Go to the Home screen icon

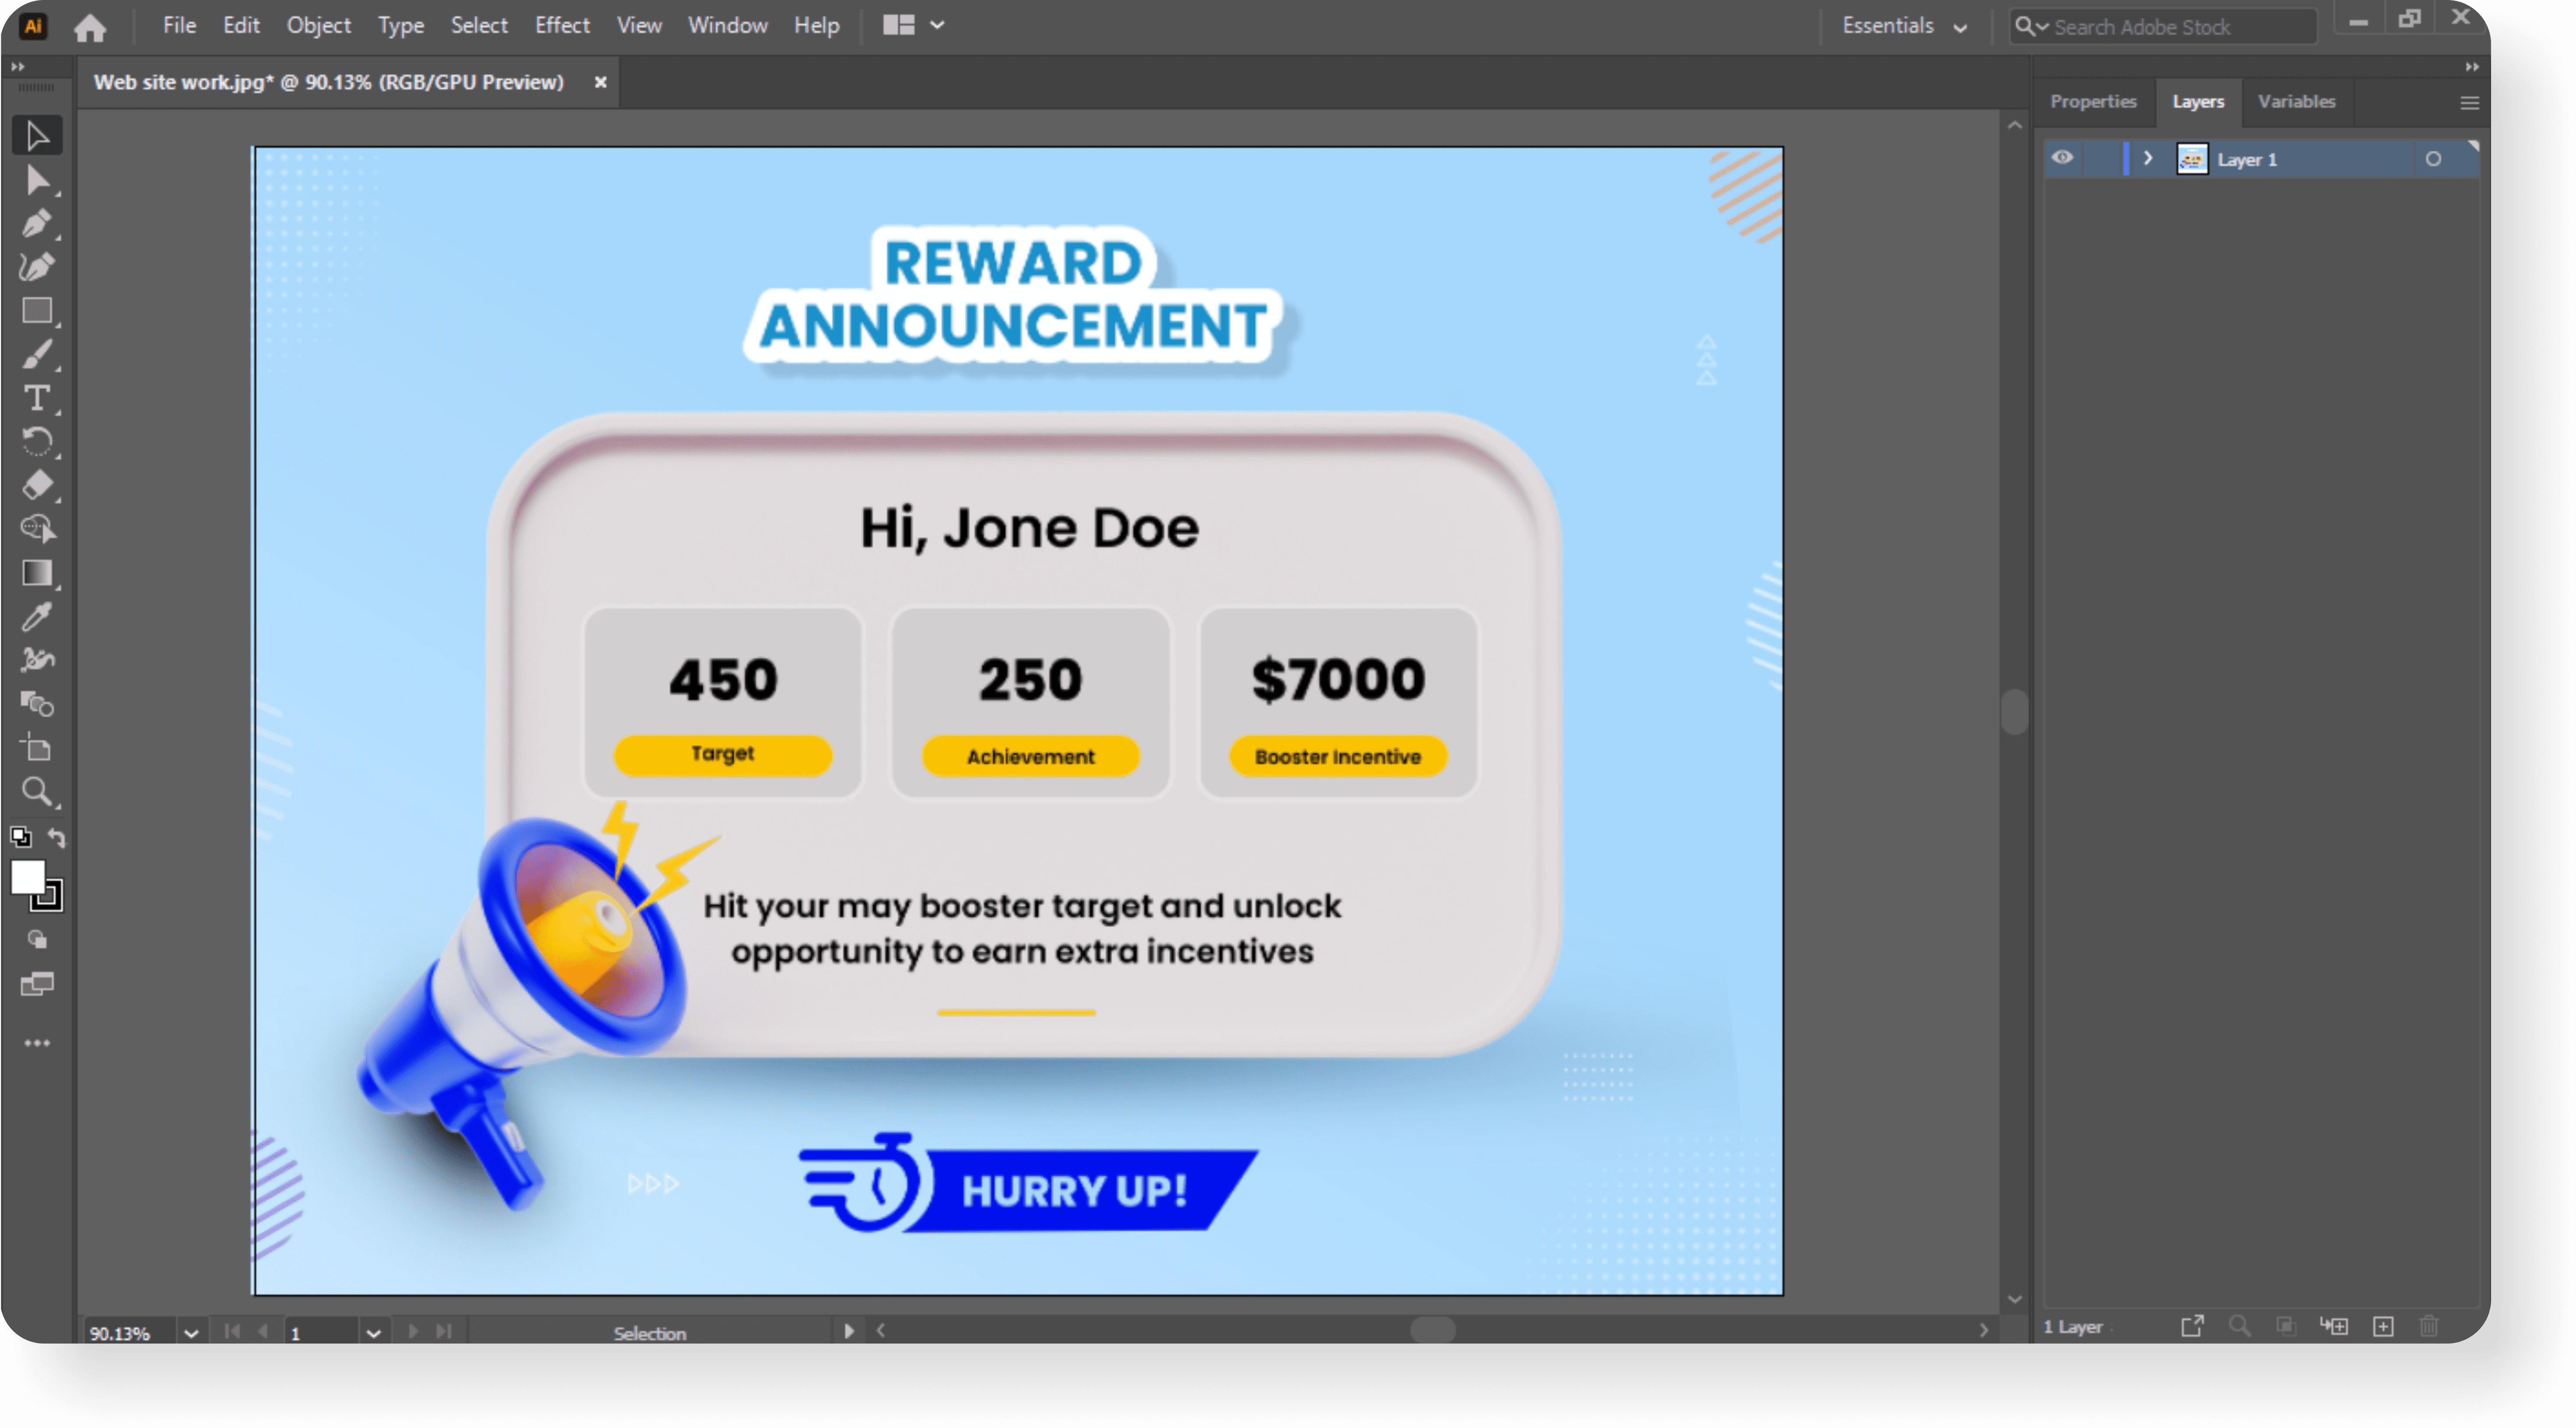(90, 27)
